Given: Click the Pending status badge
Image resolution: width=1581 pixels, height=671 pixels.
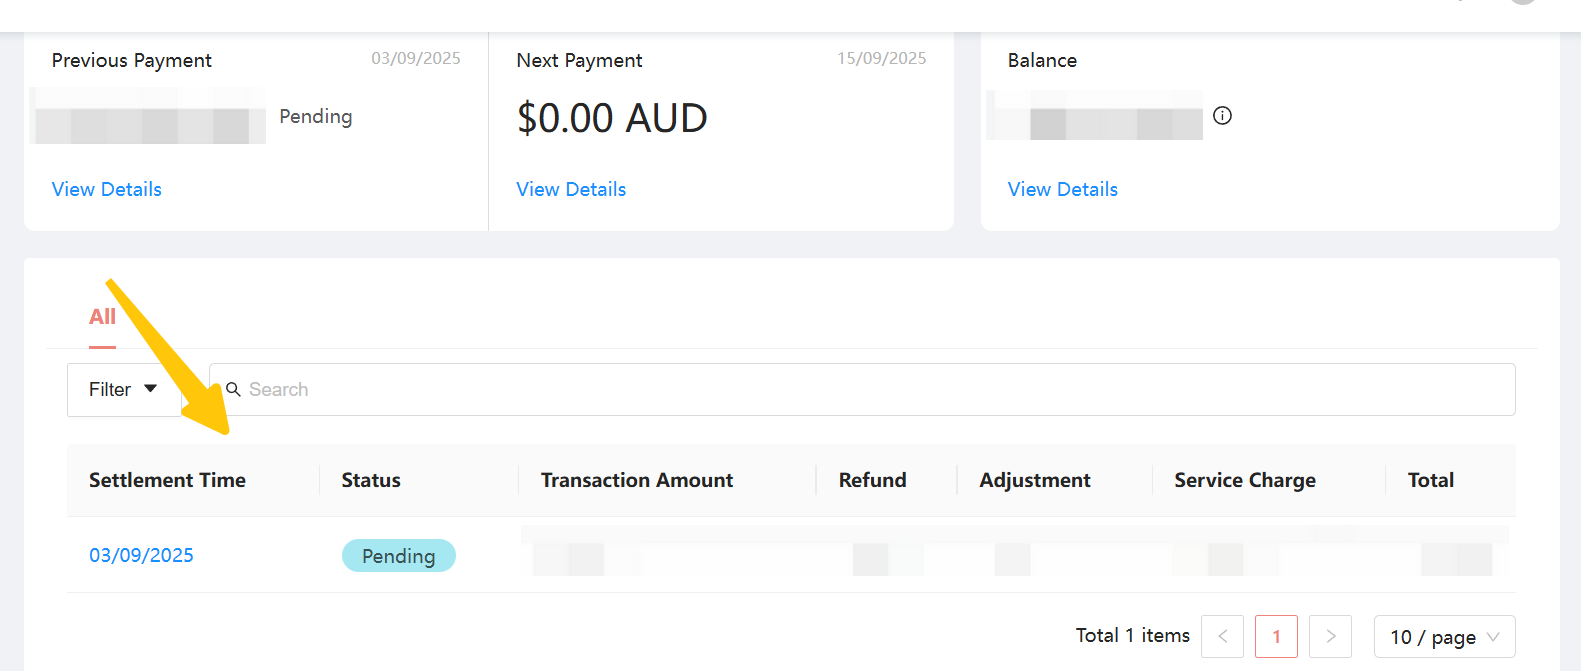Looking at the screenshot, I should coord(398,556).
